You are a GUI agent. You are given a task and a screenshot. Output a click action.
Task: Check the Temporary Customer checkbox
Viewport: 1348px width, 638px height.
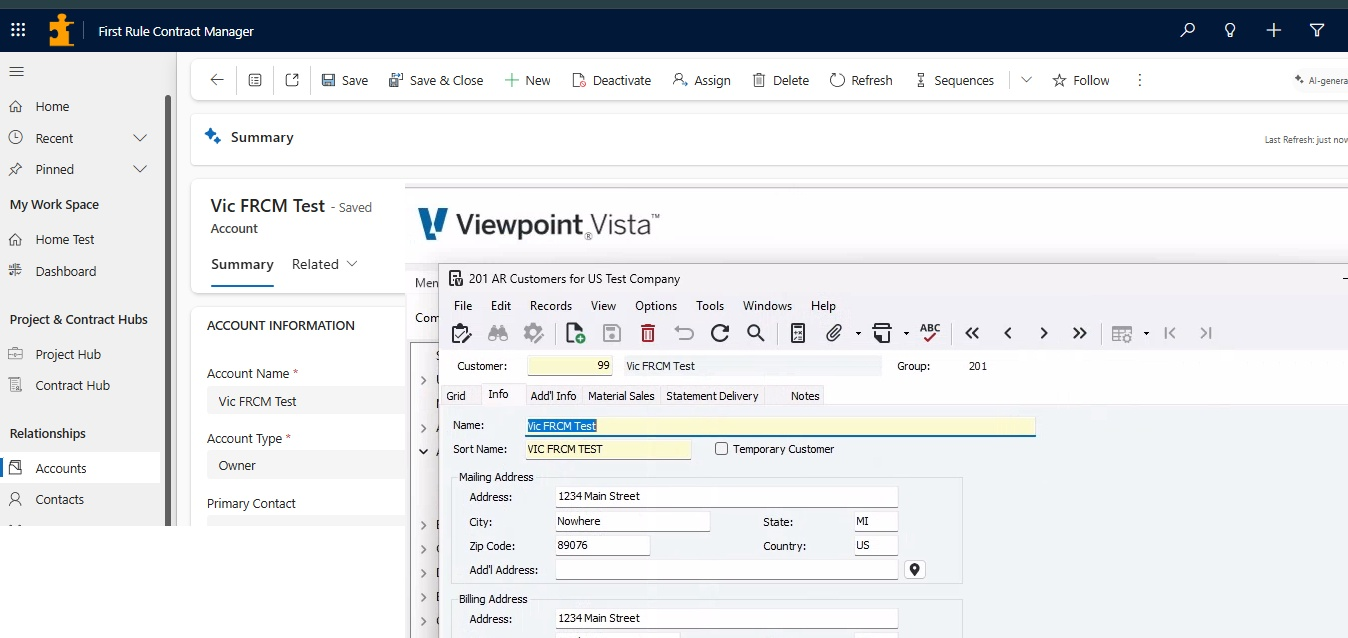click(x=721, y=449)
